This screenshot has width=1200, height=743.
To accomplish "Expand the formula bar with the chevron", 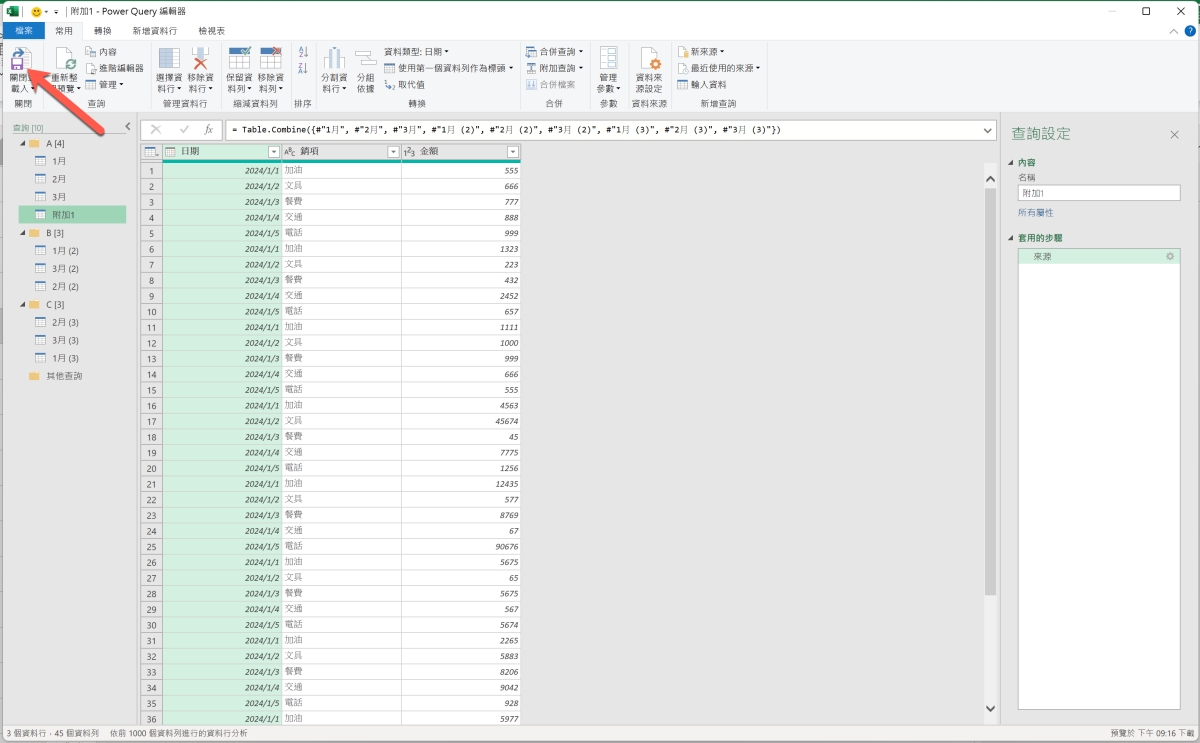I will pos(988,130).
